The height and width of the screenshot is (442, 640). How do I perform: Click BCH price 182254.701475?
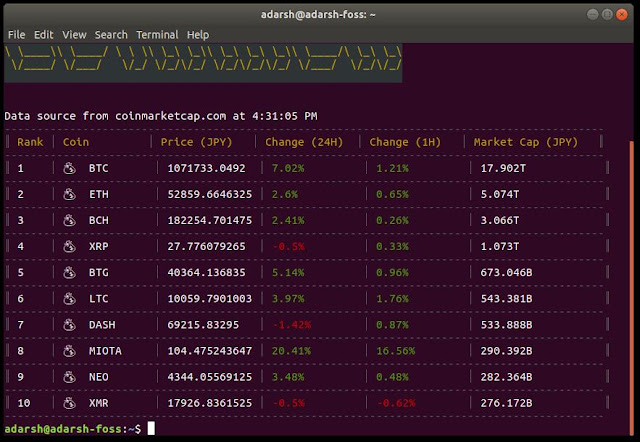(210, 220)
